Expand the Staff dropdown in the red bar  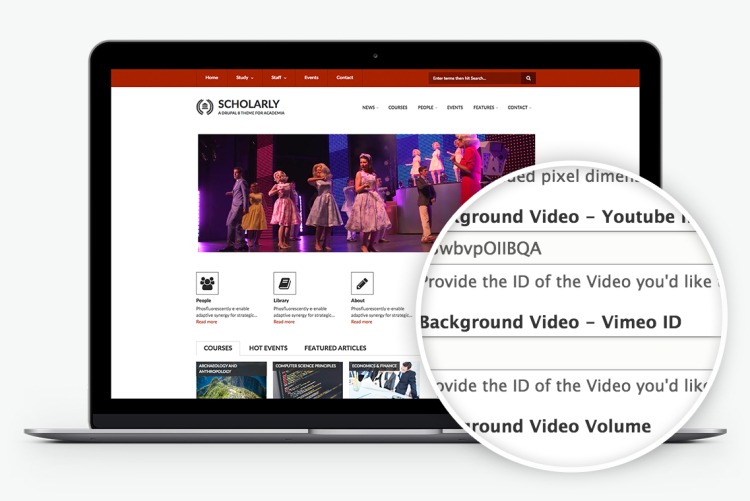tap(279, 78)
